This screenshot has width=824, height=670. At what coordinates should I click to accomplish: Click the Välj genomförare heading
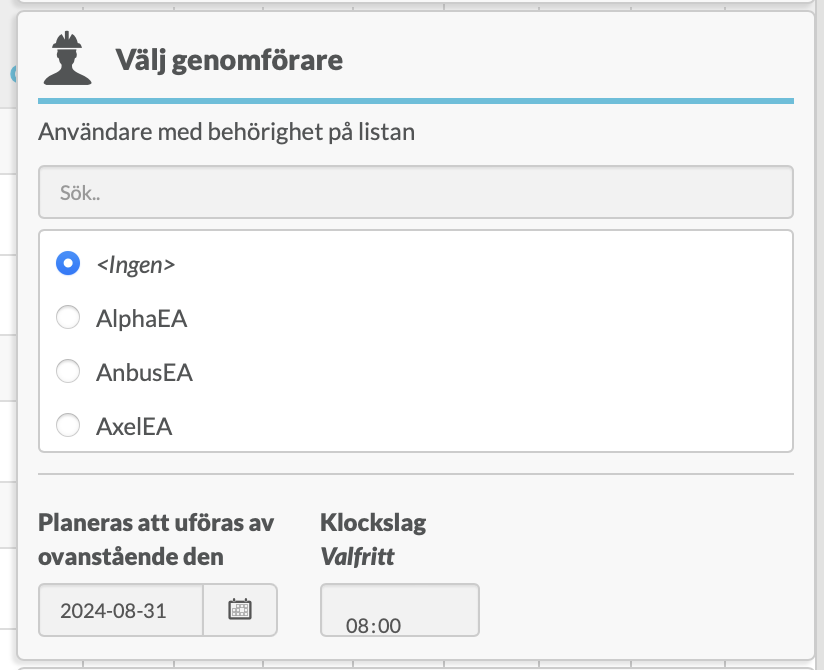coord(229,61)
